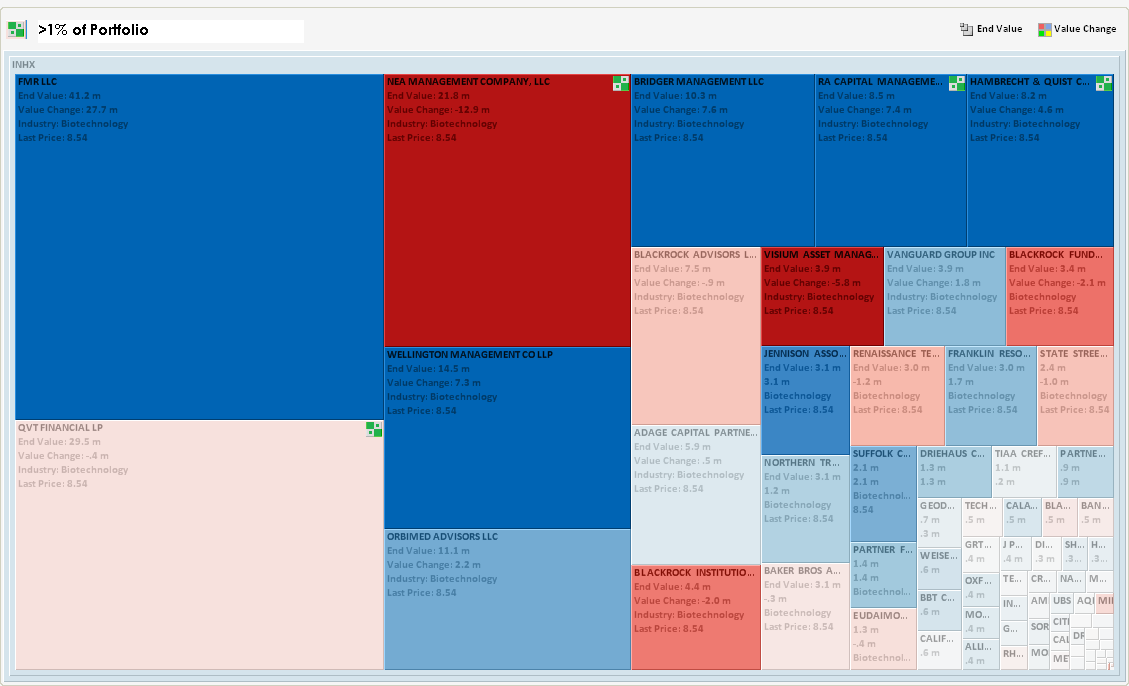Select the CALIF... tile
Screen dimensions: 1129x686
click(x=940, y=651)
